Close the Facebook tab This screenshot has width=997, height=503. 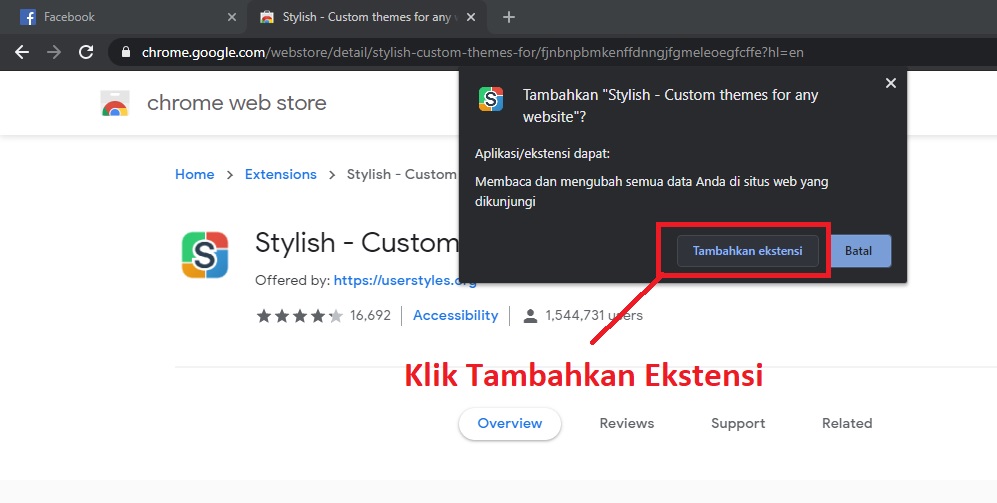(x=232, y=17)
